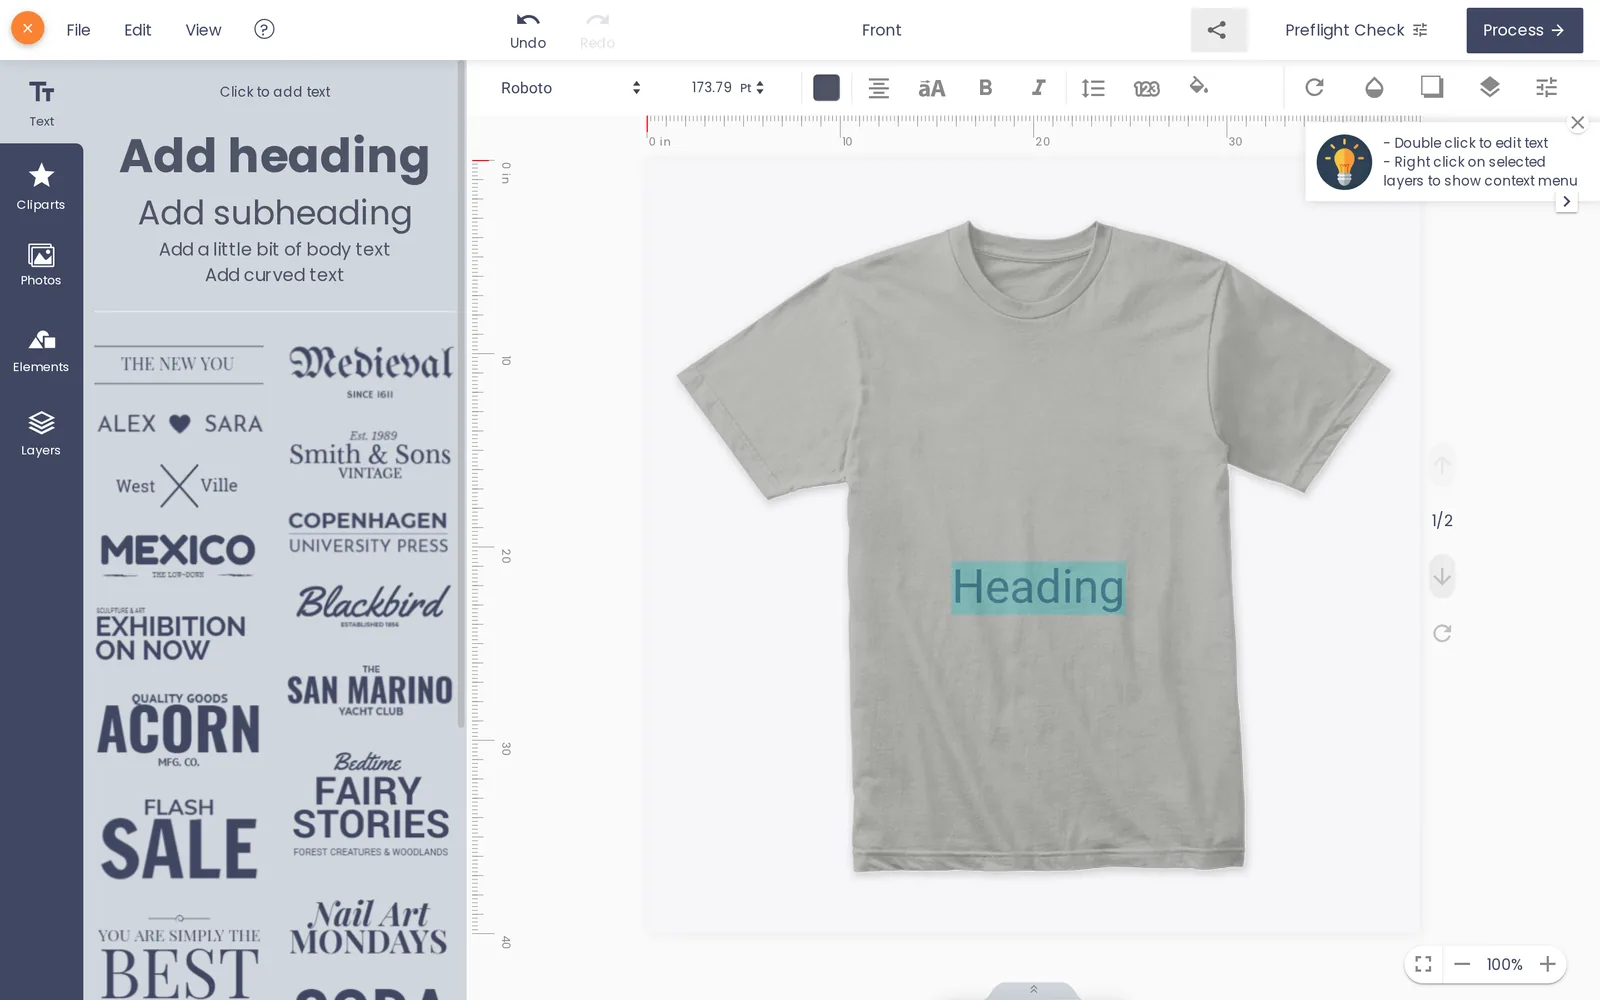This screenshot has height=1000, width=1600.
Task: Open text alignment options
Action: 878,88
